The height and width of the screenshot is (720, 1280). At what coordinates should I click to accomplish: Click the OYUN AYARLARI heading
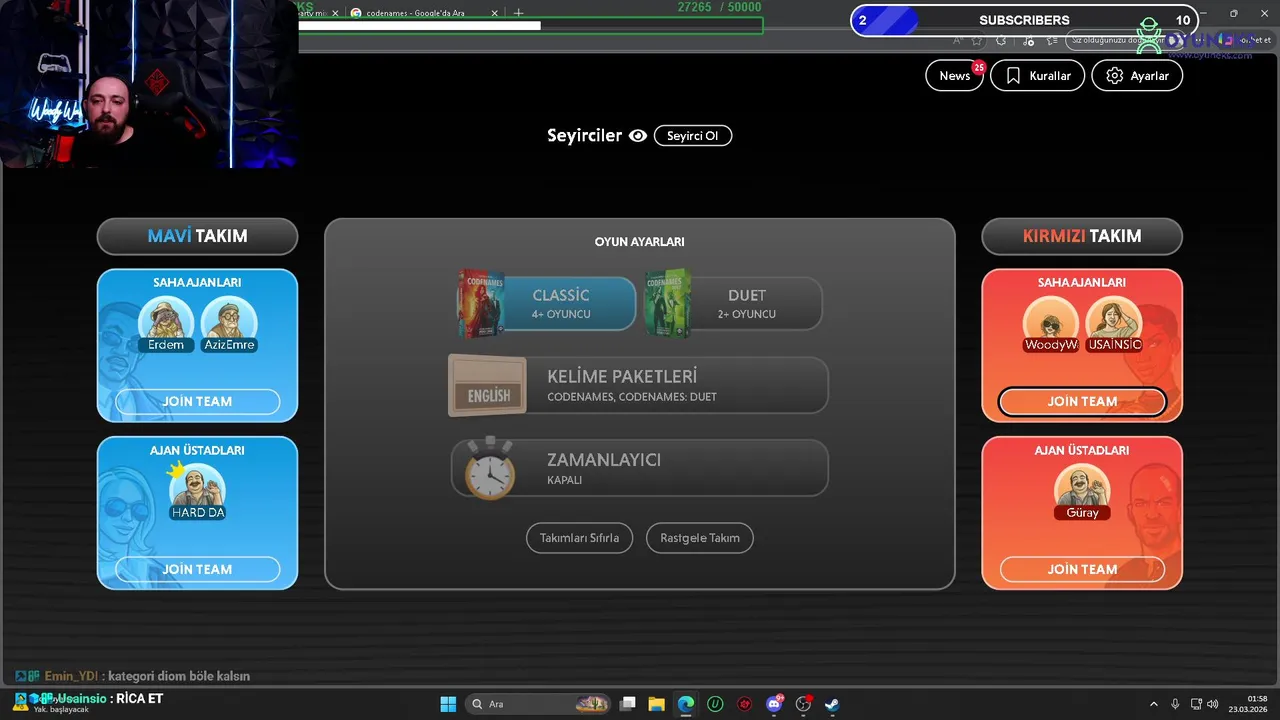tap(640, 242)
